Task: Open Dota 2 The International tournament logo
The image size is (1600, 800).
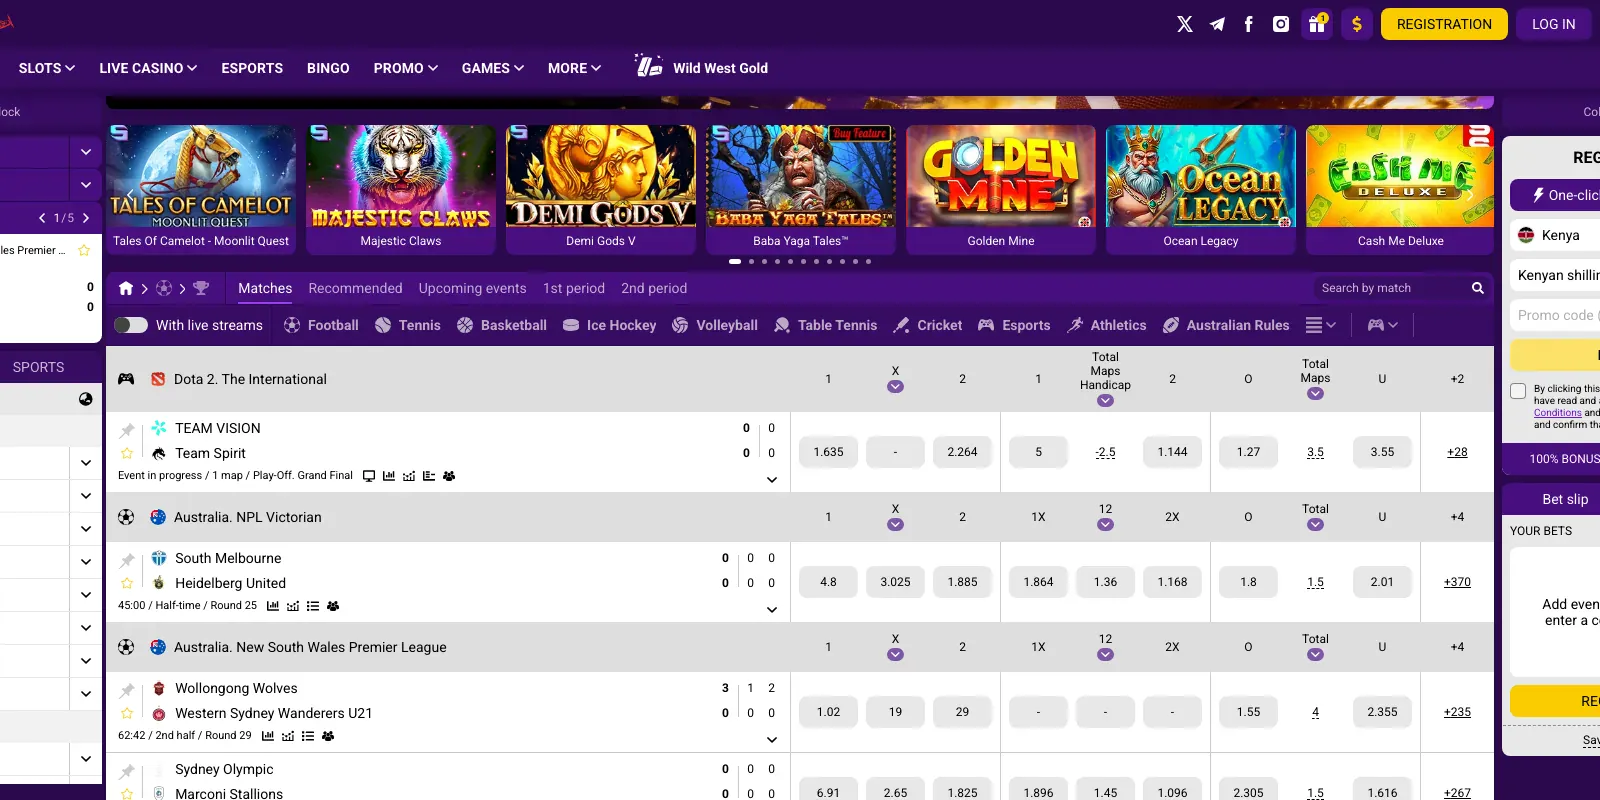Action: click(158, 379)
